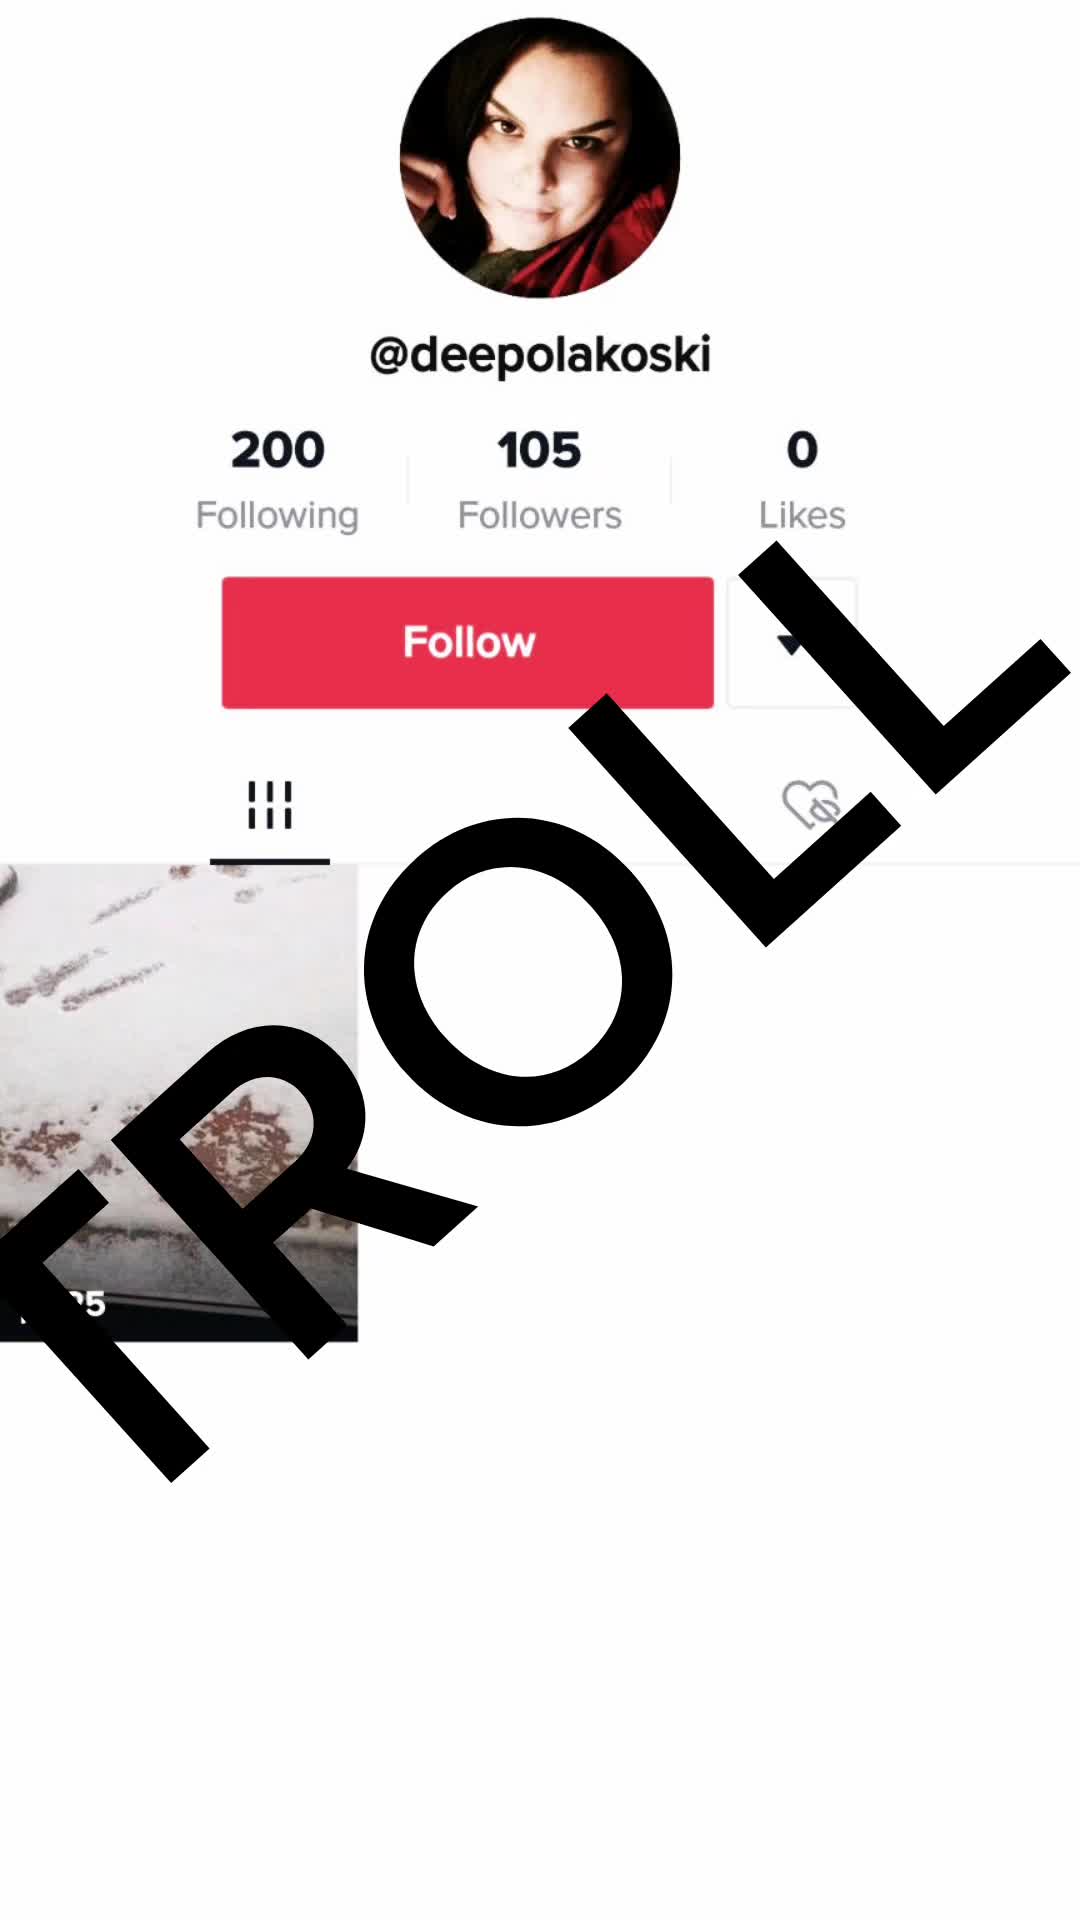Tap the circular profile picture
The height and width of the screenshot is (1920, 1080).
[540, 158]
